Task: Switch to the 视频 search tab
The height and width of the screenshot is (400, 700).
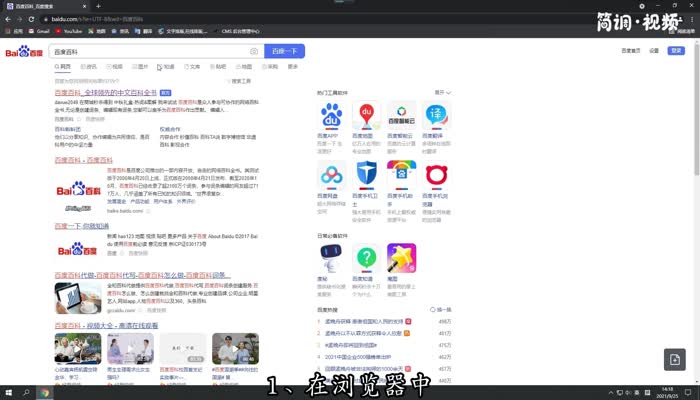Action: pos(115,67)
